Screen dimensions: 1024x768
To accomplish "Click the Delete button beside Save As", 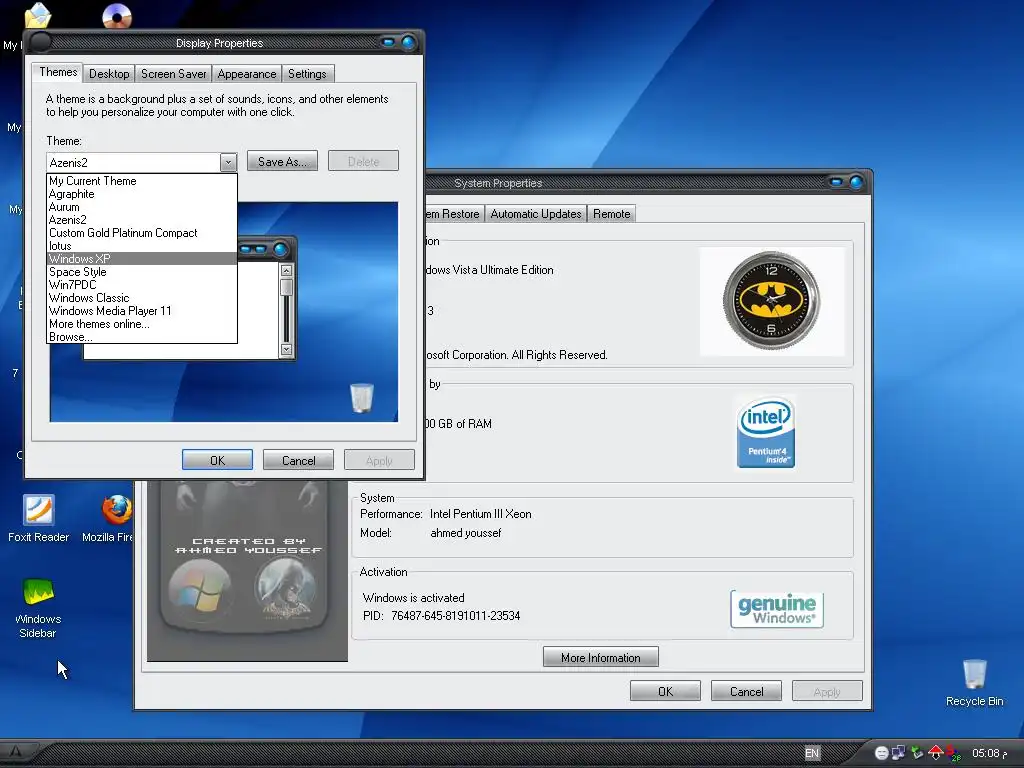I will pos(363,161).
